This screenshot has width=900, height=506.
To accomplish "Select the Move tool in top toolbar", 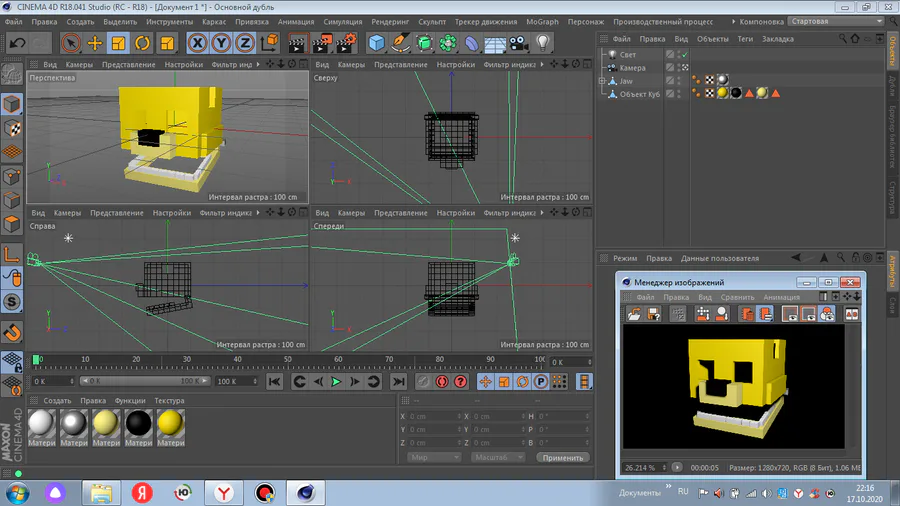I will tap(95, 43).
